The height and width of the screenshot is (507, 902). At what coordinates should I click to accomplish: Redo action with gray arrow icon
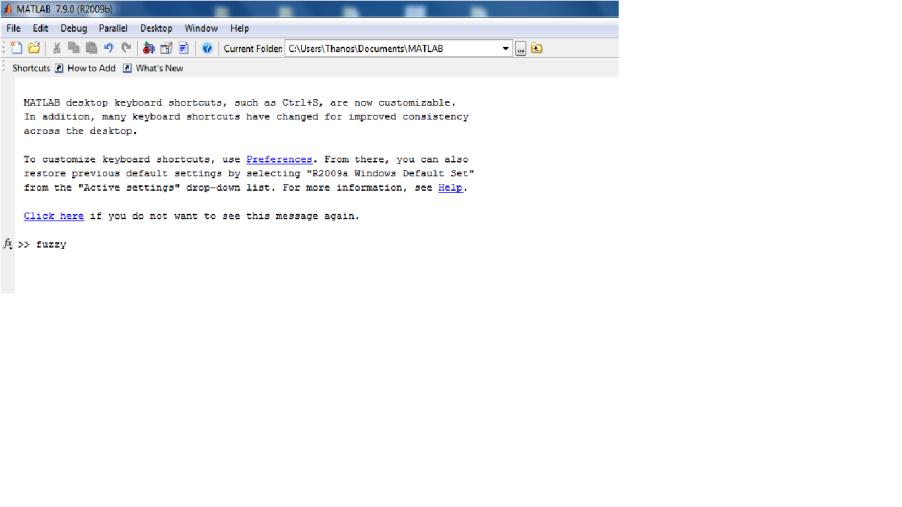[126, 48]
